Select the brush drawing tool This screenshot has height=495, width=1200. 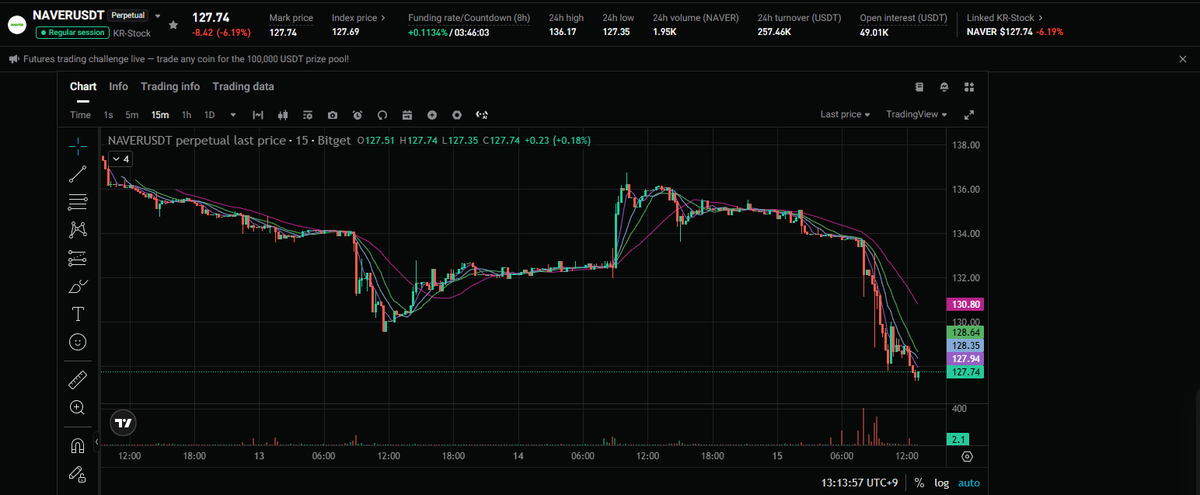(x=78, y=286)
